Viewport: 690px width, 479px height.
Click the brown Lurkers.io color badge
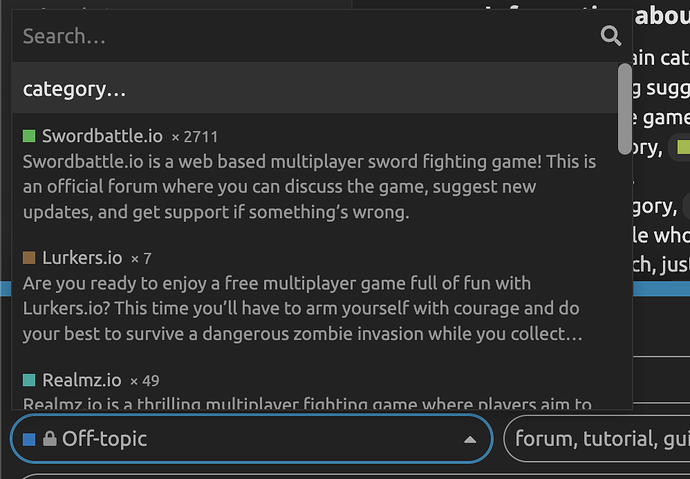point(29,258)
